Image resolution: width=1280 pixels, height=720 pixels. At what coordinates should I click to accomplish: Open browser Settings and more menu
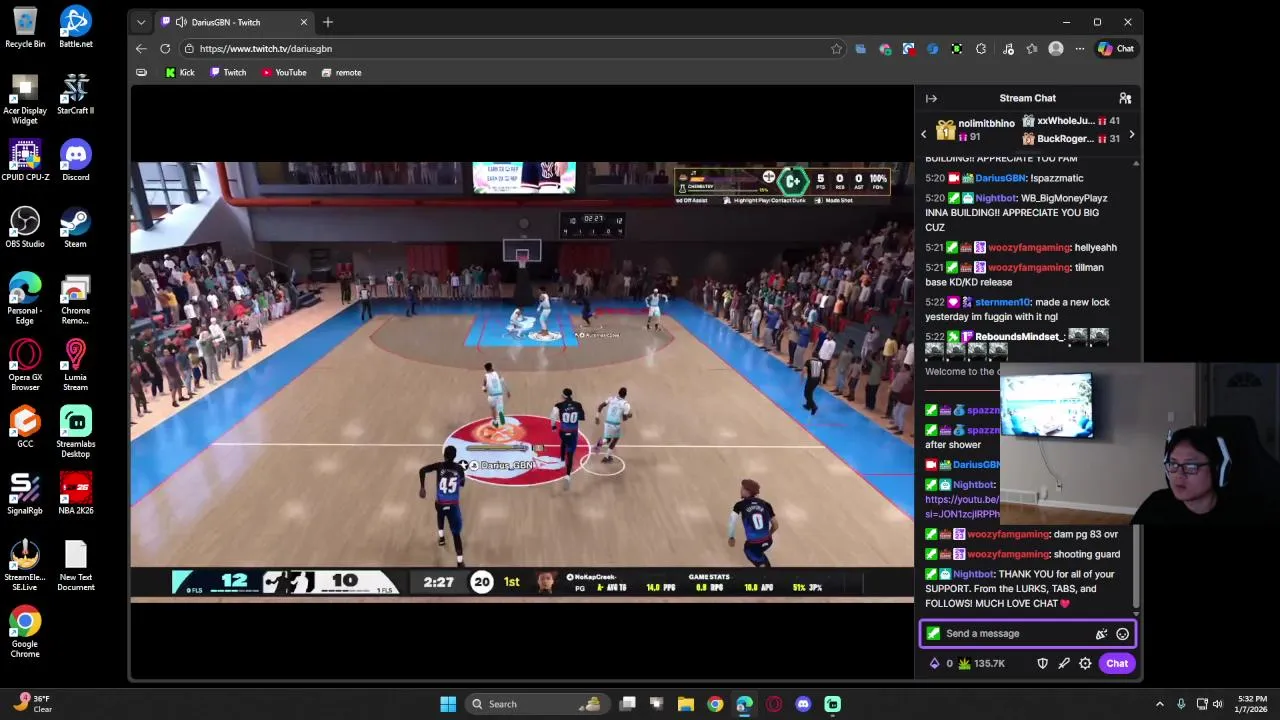click(x=1080, y=49)
